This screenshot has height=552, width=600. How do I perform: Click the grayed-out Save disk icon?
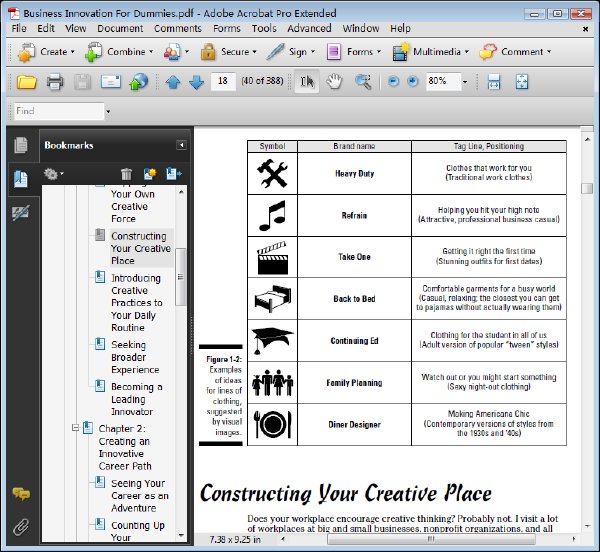click(82, 82)
